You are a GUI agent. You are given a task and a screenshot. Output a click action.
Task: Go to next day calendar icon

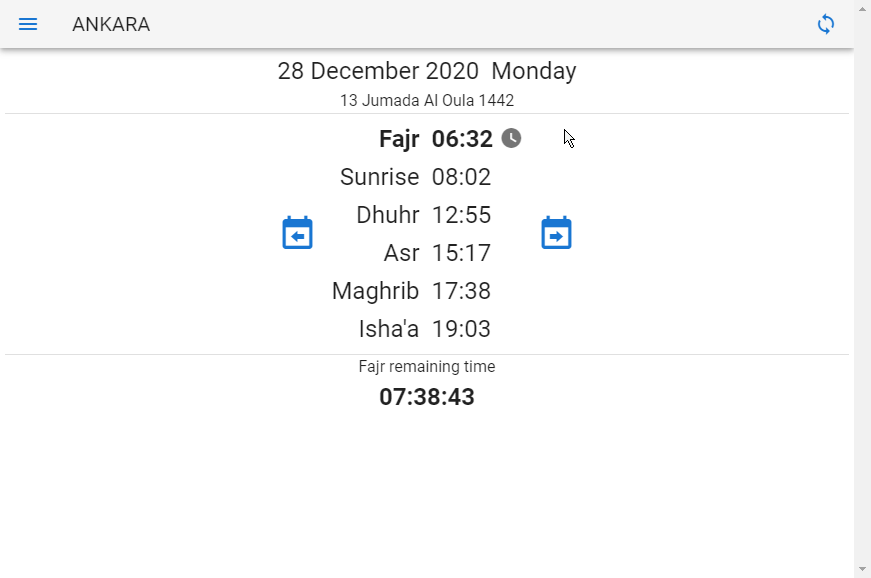pyautogui.click(x=556, y=233)
